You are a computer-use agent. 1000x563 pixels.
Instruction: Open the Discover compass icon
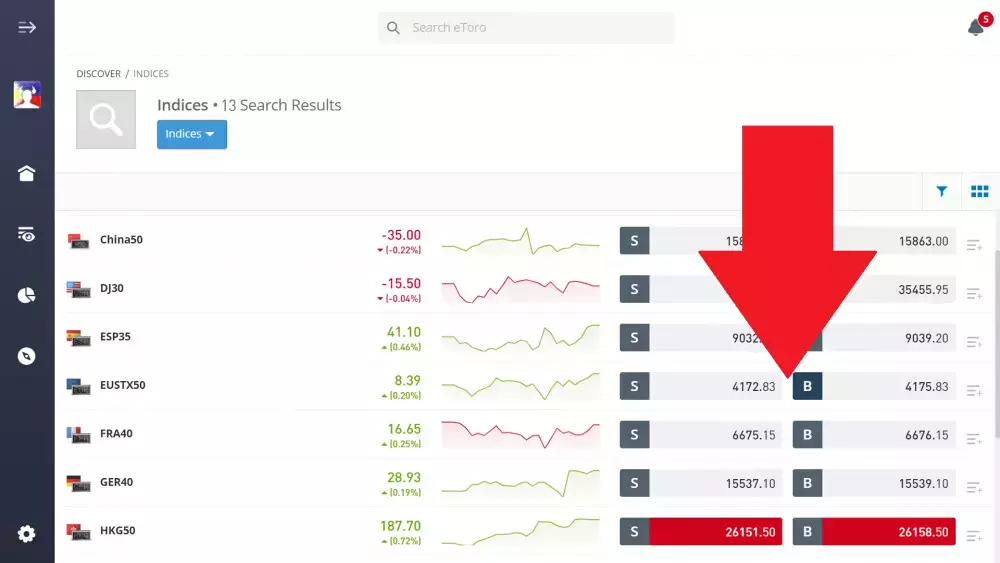pos(26,356)
